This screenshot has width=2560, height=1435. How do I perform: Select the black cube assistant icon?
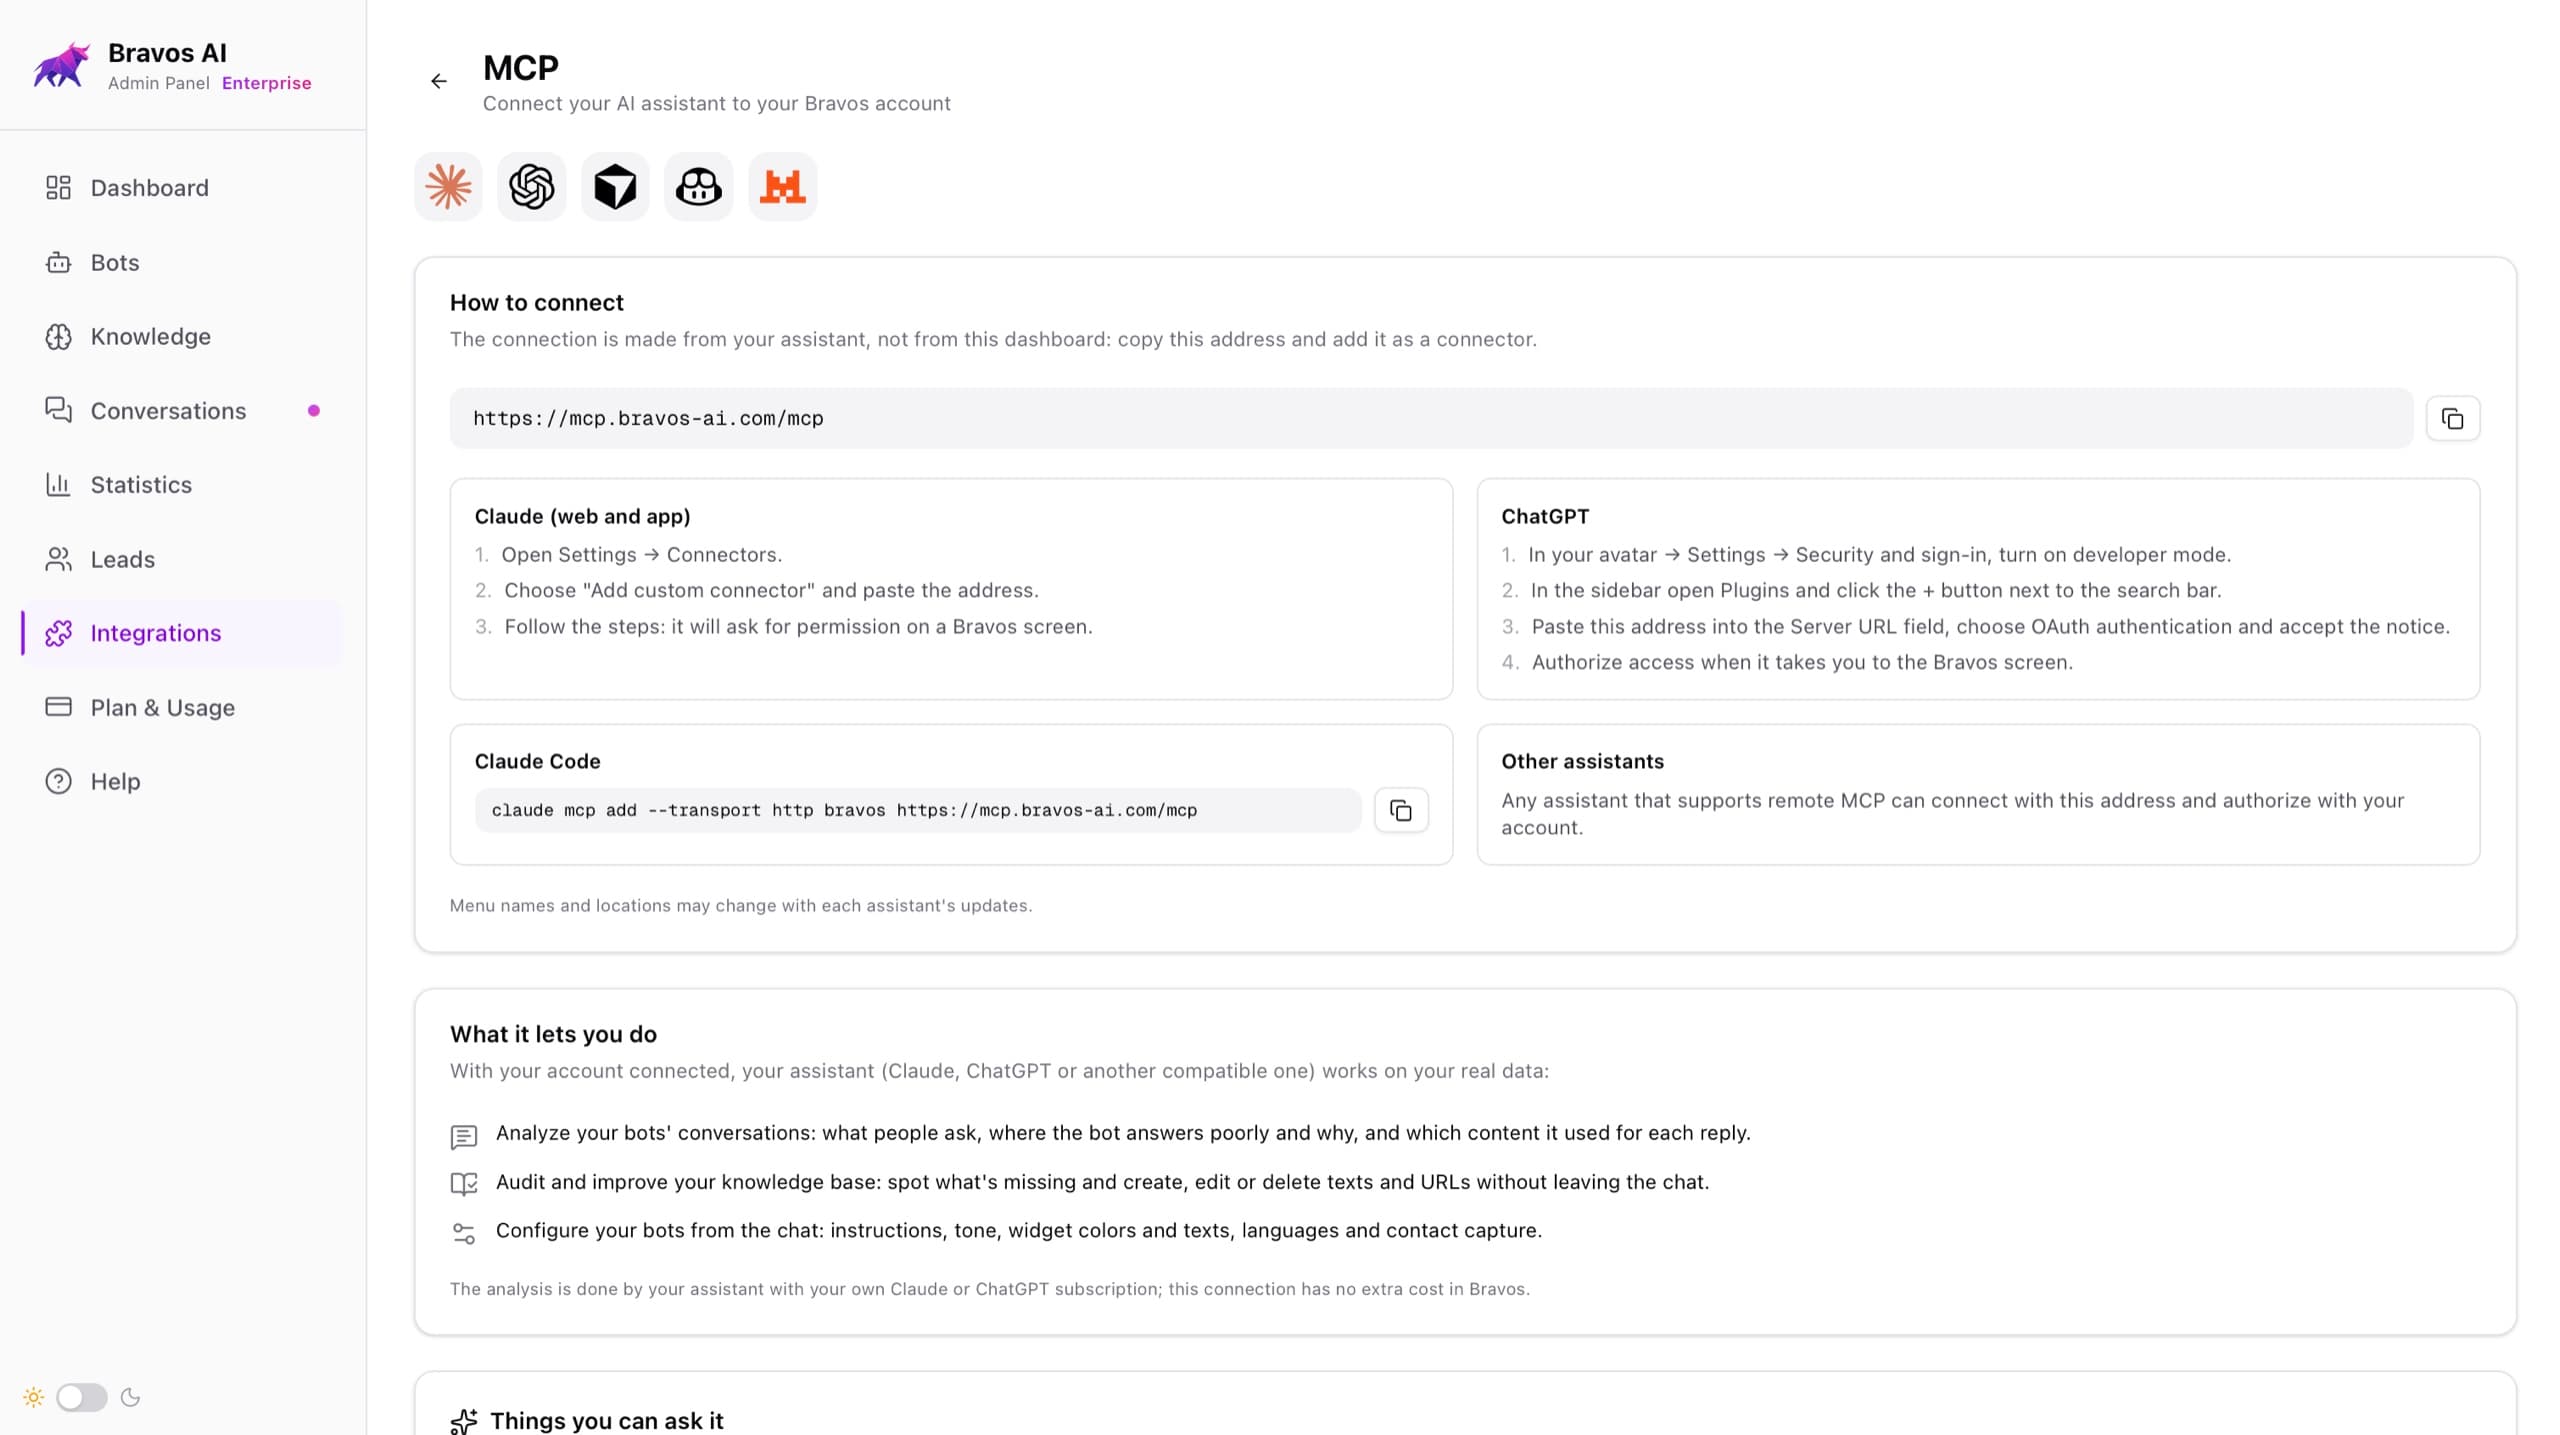tap(615, 187)
